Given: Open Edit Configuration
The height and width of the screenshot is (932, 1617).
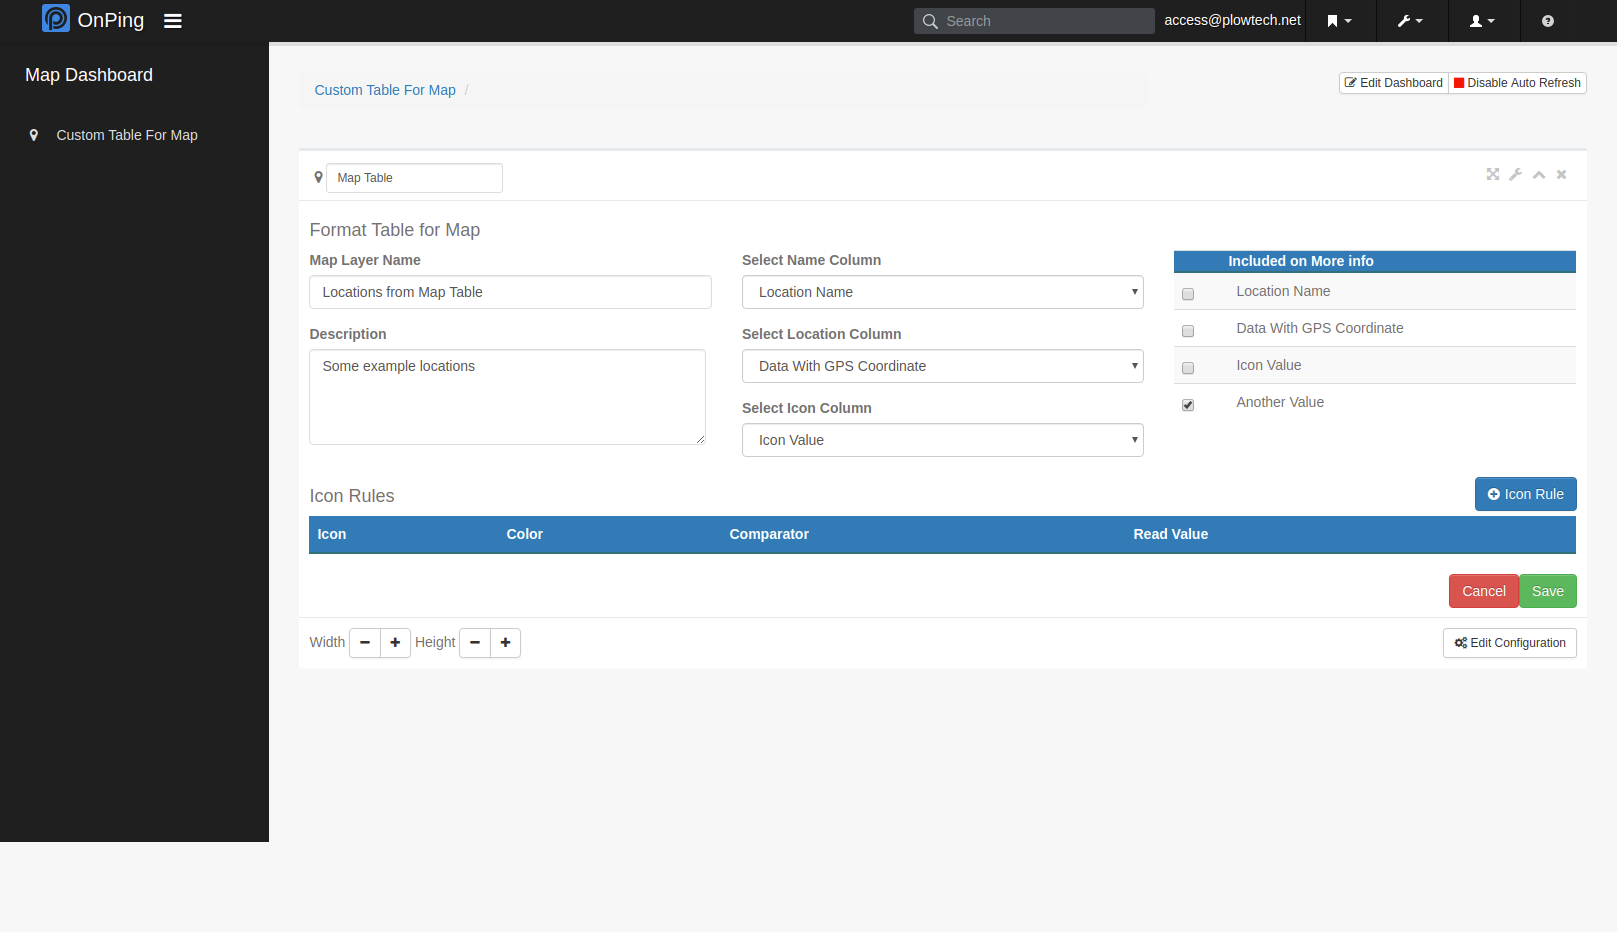Looking at the screenshot, I should pyautogui.click(x=1510, y=643).
